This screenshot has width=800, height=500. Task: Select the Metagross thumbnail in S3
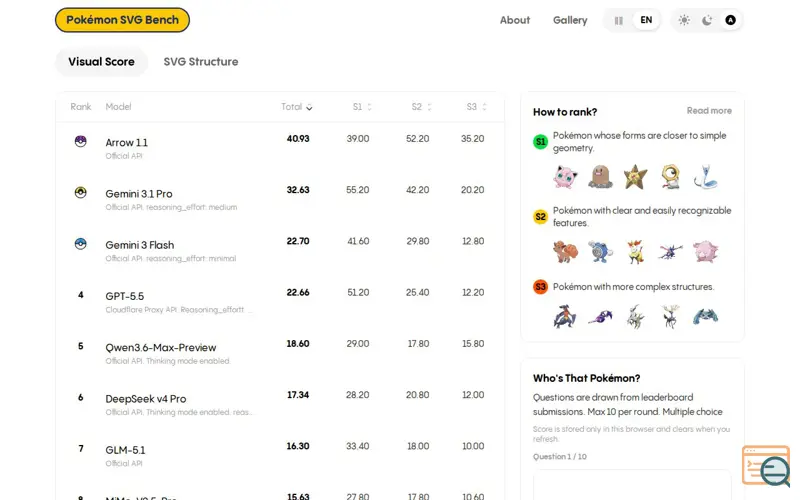(x=706, y=316)
